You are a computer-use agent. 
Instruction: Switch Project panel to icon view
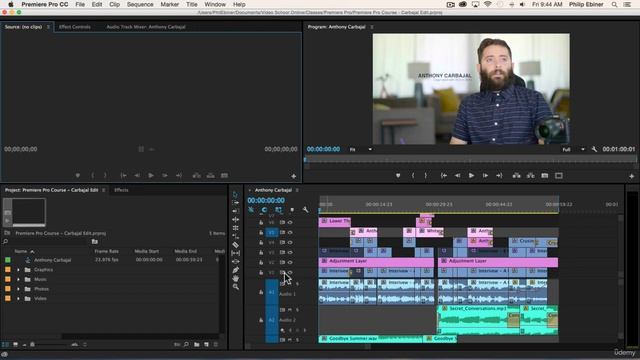[x=15, y=344]
